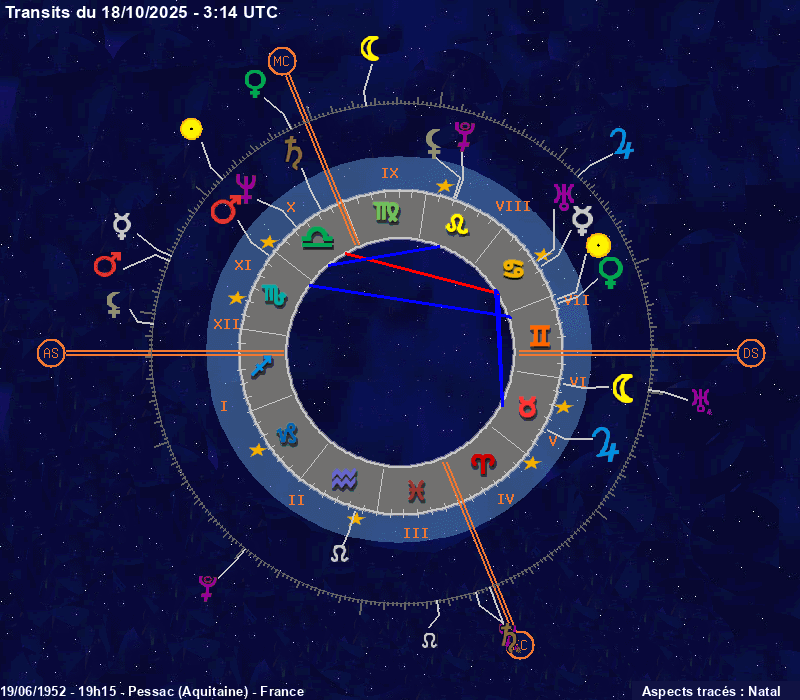Select the blue Sagittarius arrow glyph
Viewport: 800px width, 700px height.
point(262,366)
